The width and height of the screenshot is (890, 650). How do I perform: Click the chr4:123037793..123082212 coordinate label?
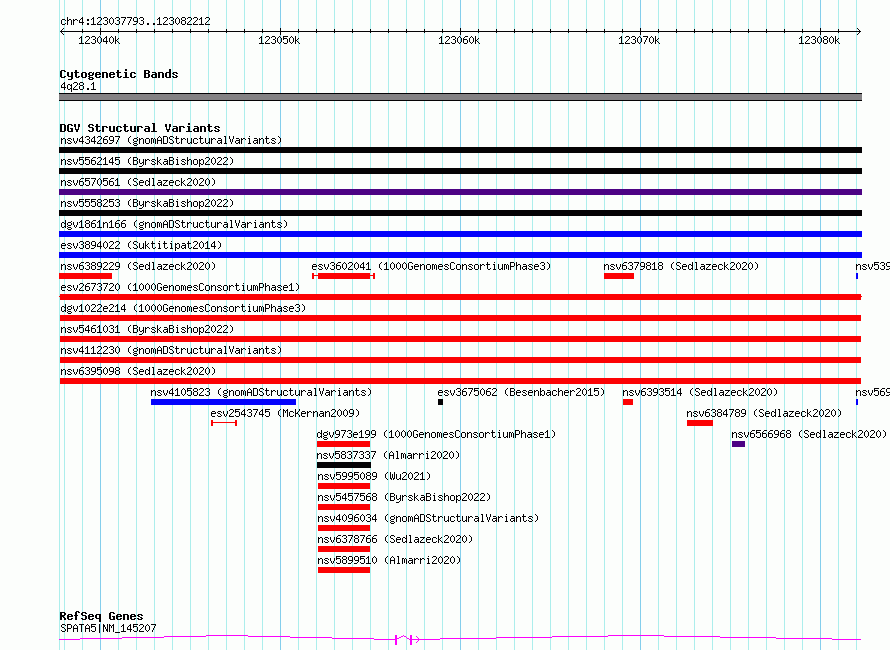pos(135,22)
